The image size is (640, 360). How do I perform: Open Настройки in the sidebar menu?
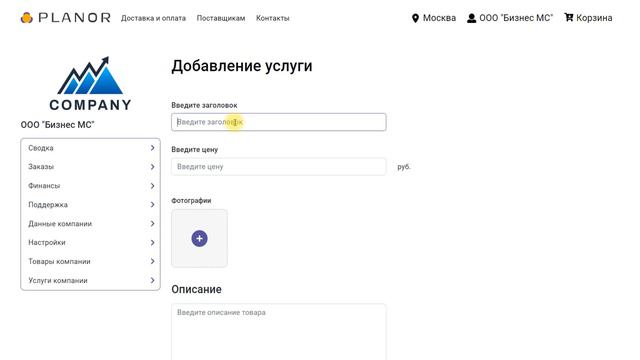coord(90,242)
